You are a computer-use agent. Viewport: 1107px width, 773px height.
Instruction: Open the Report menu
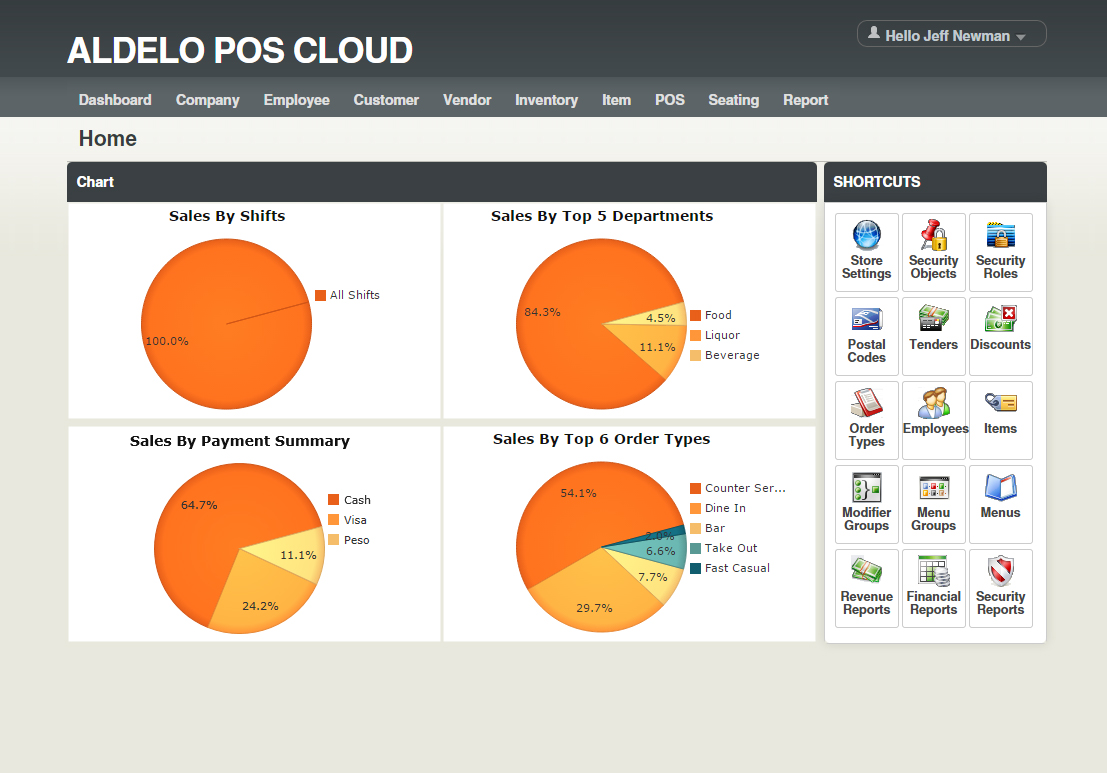806,100
